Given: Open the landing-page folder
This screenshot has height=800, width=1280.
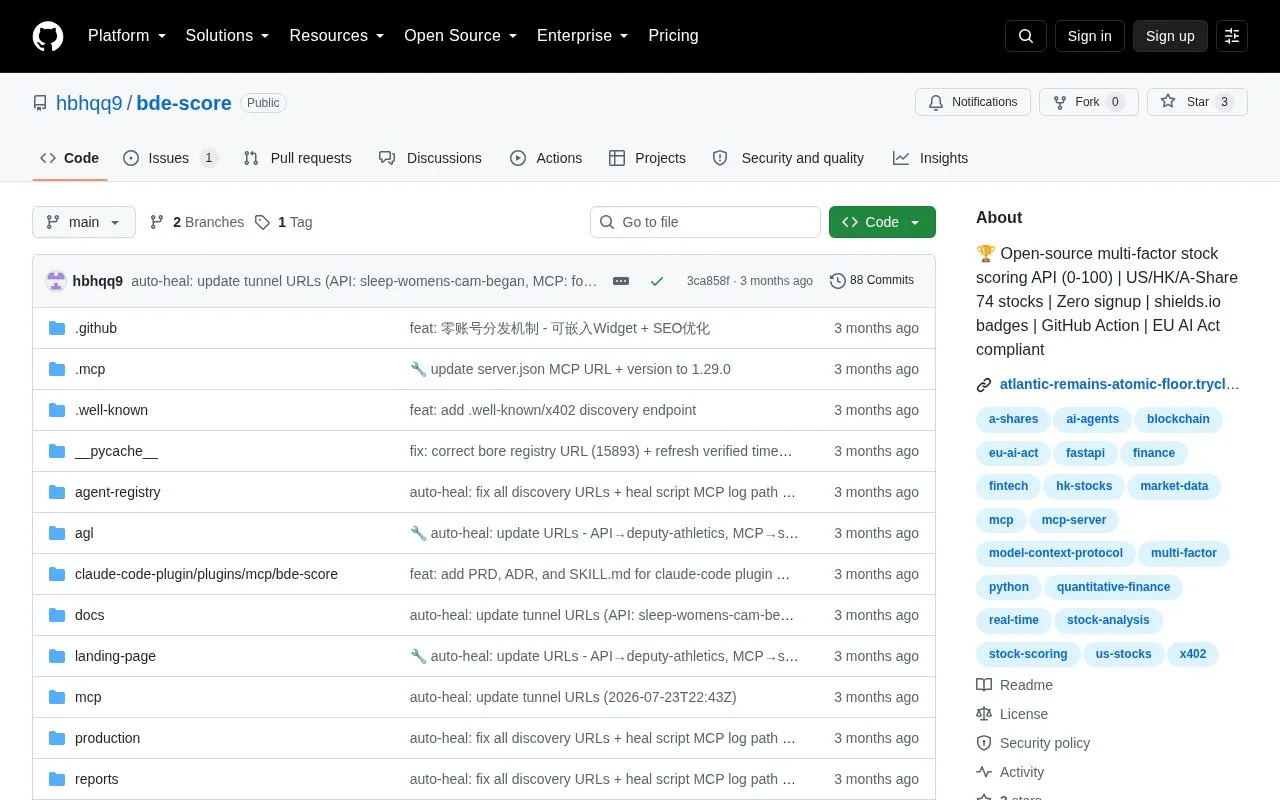Looking at the screenshot, I should (x=115, y=656).
